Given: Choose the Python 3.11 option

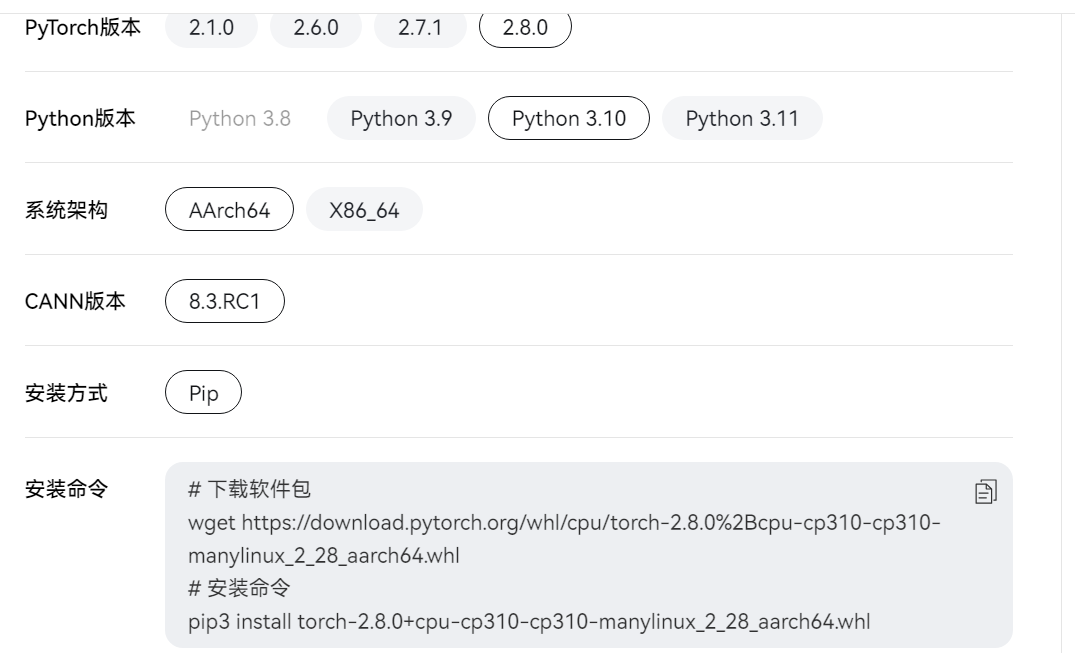Looking at the screenshot, I should [742, 118].
